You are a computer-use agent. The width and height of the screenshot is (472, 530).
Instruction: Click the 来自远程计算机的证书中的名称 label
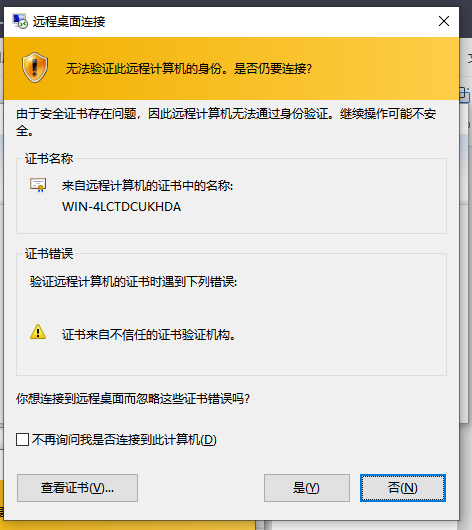click(147, 186)
